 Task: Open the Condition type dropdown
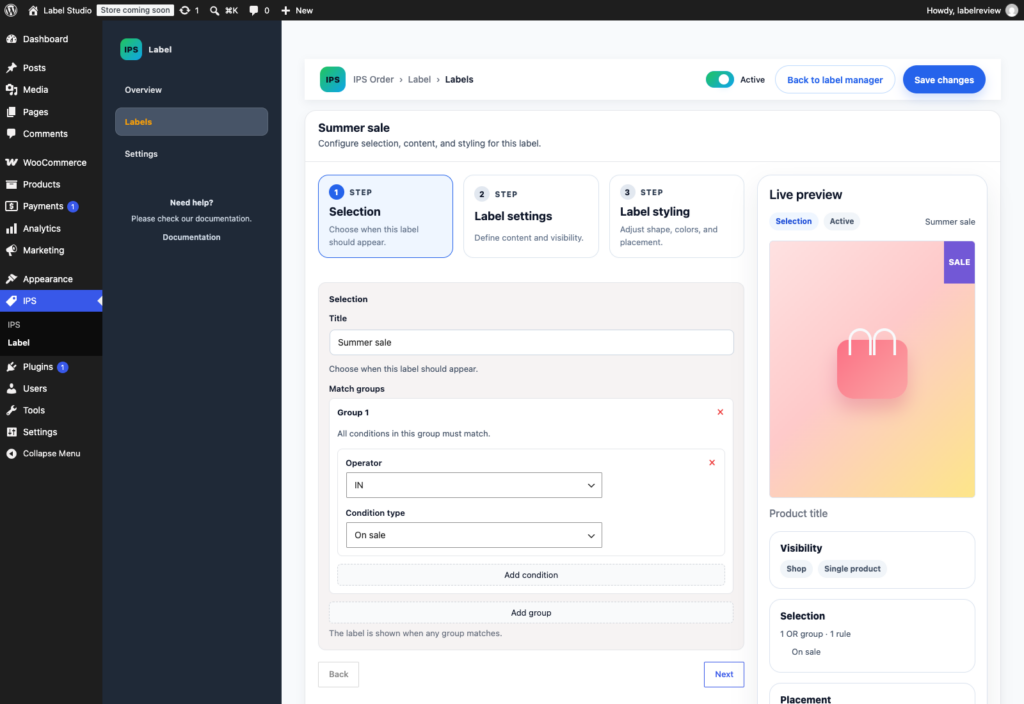(x=473, y=535)
